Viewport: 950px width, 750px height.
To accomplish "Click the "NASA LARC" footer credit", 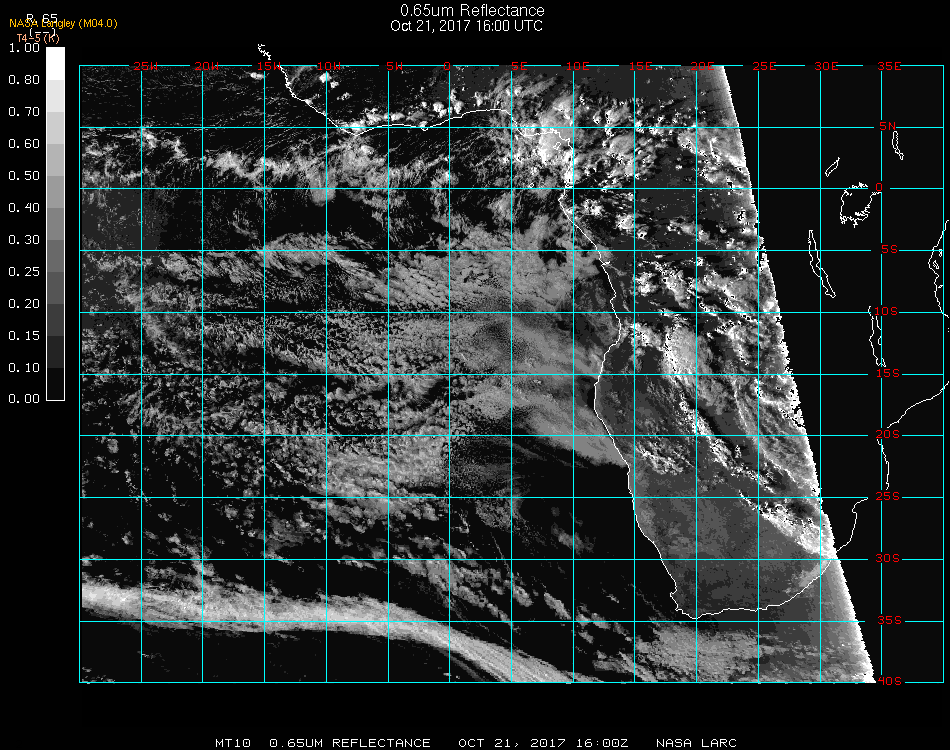I will (696, 743).
